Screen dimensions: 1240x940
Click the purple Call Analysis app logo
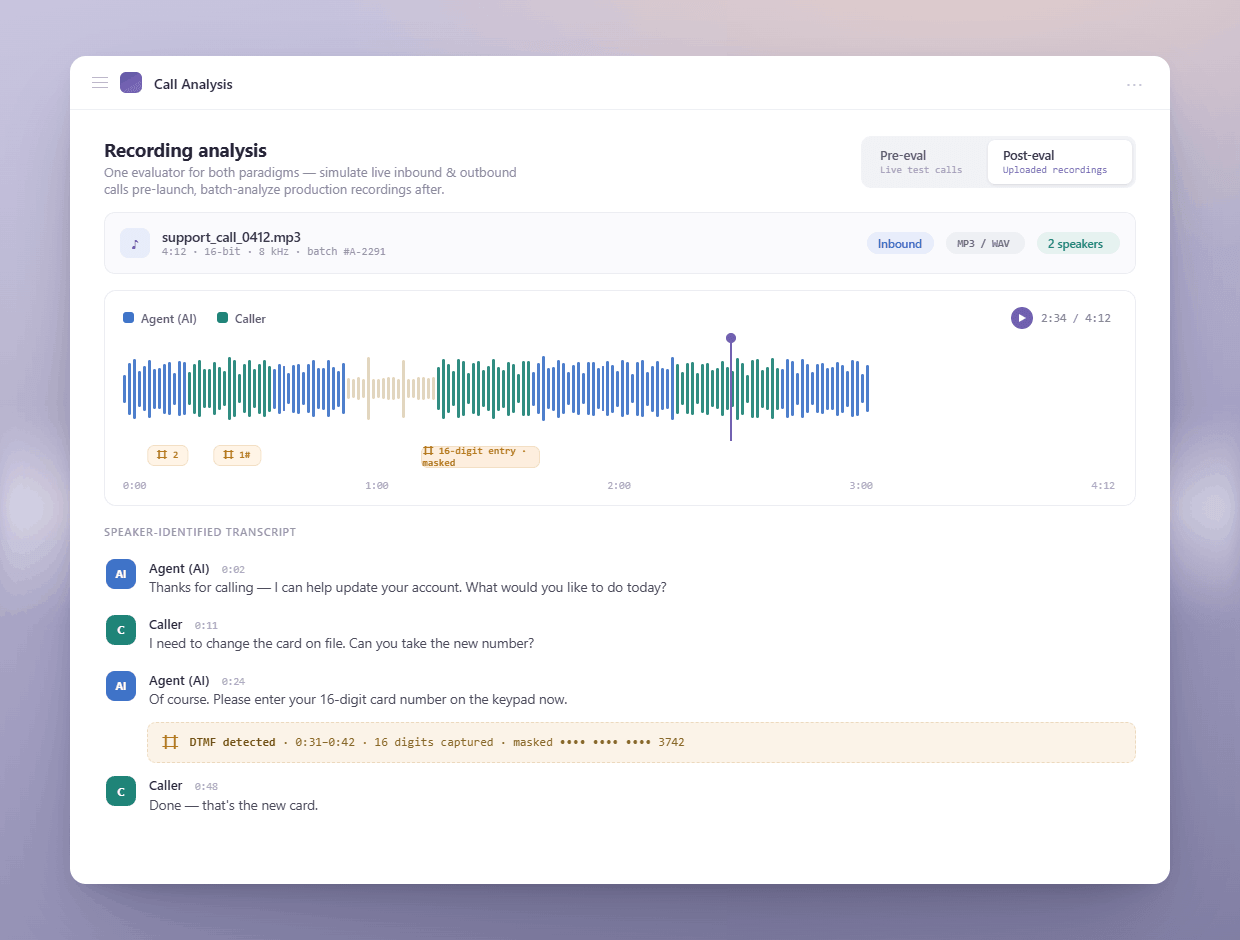point(131,83)
